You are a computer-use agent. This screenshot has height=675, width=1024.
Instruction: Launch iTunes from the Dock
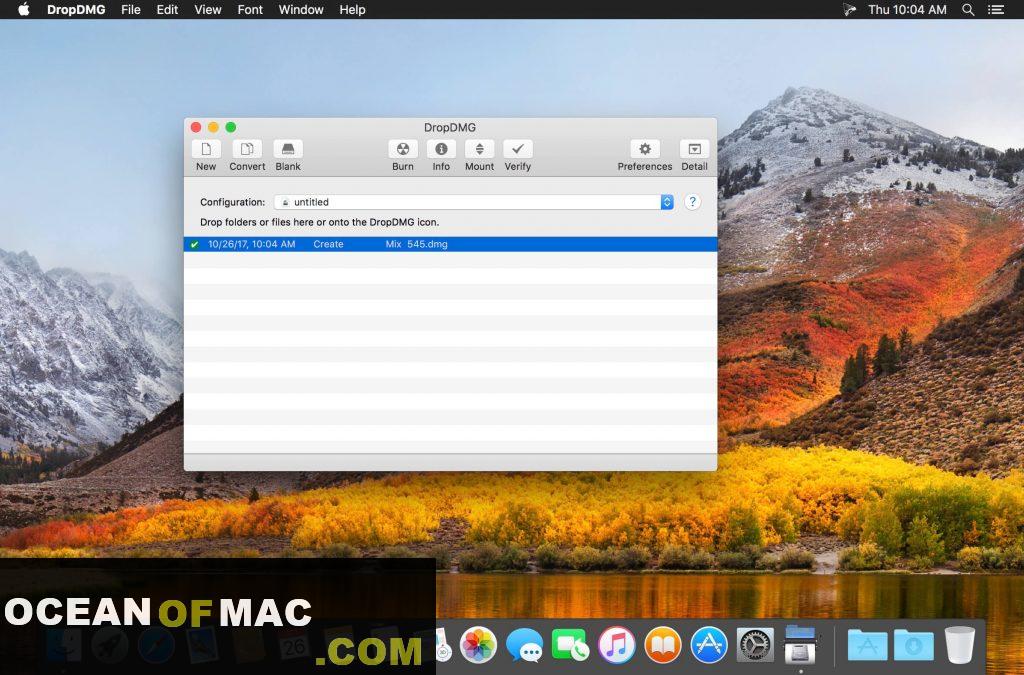tap(616, 644)
